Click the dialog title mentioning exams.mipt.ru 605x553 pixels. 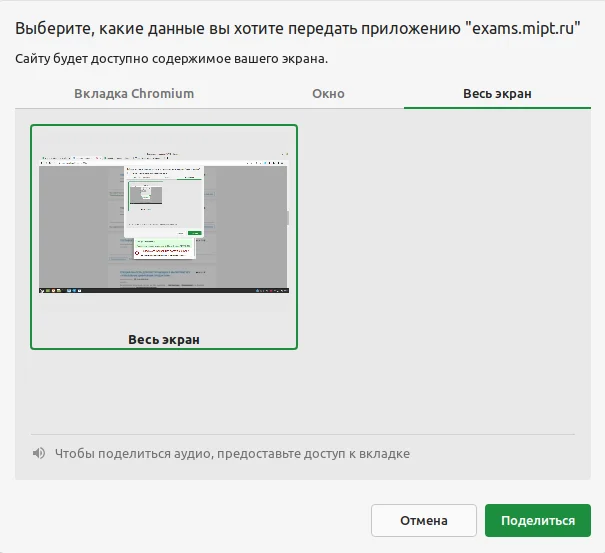coord(297,29)
